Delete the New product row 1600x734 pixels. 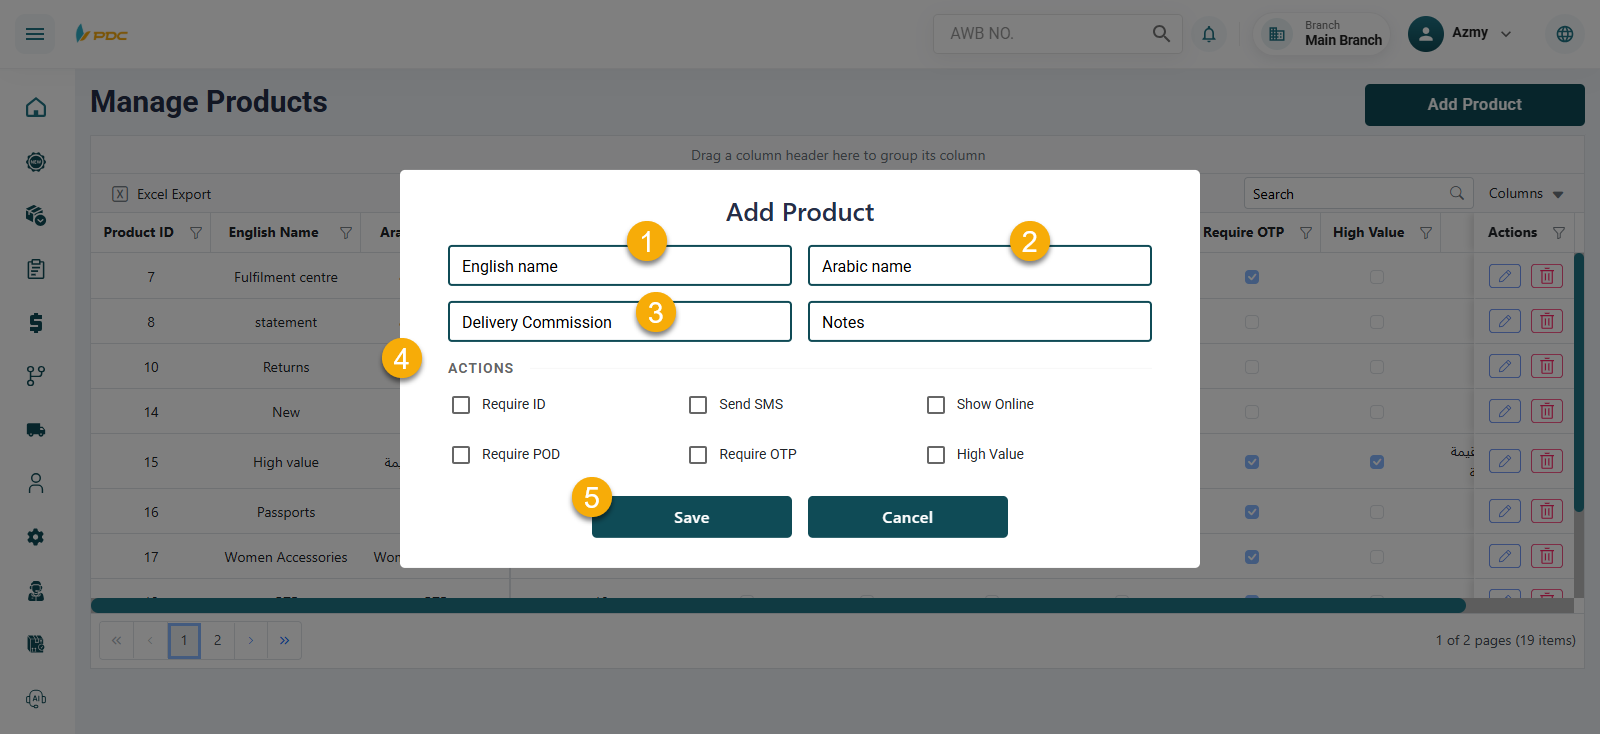click(x=1547, y=411)
